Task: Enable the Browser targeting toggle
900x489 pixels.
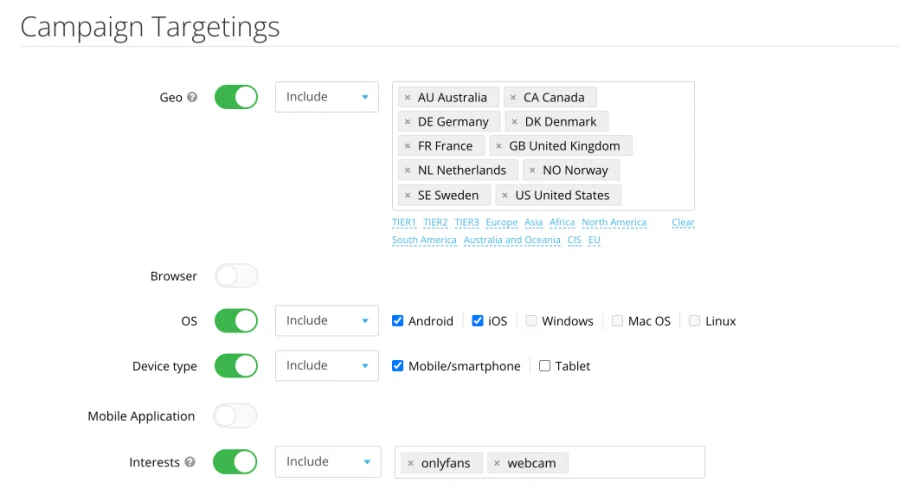Action: point(236,276)
